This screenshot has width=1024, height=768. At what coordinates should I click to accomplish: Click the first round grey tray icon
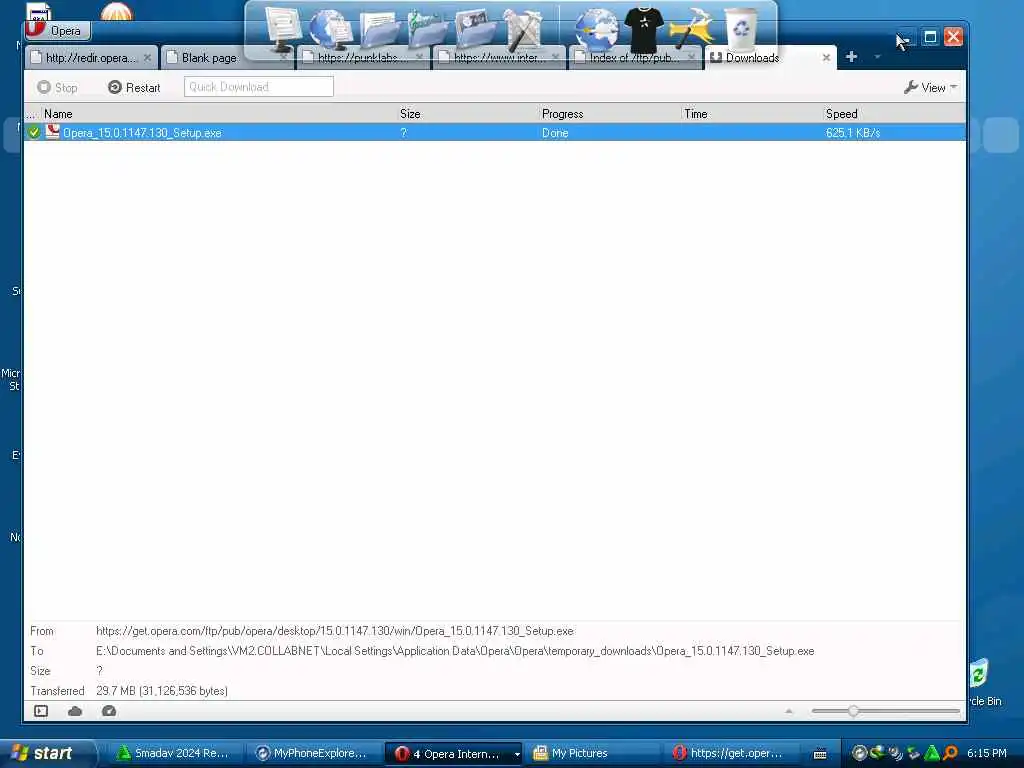tap(859, 753)
